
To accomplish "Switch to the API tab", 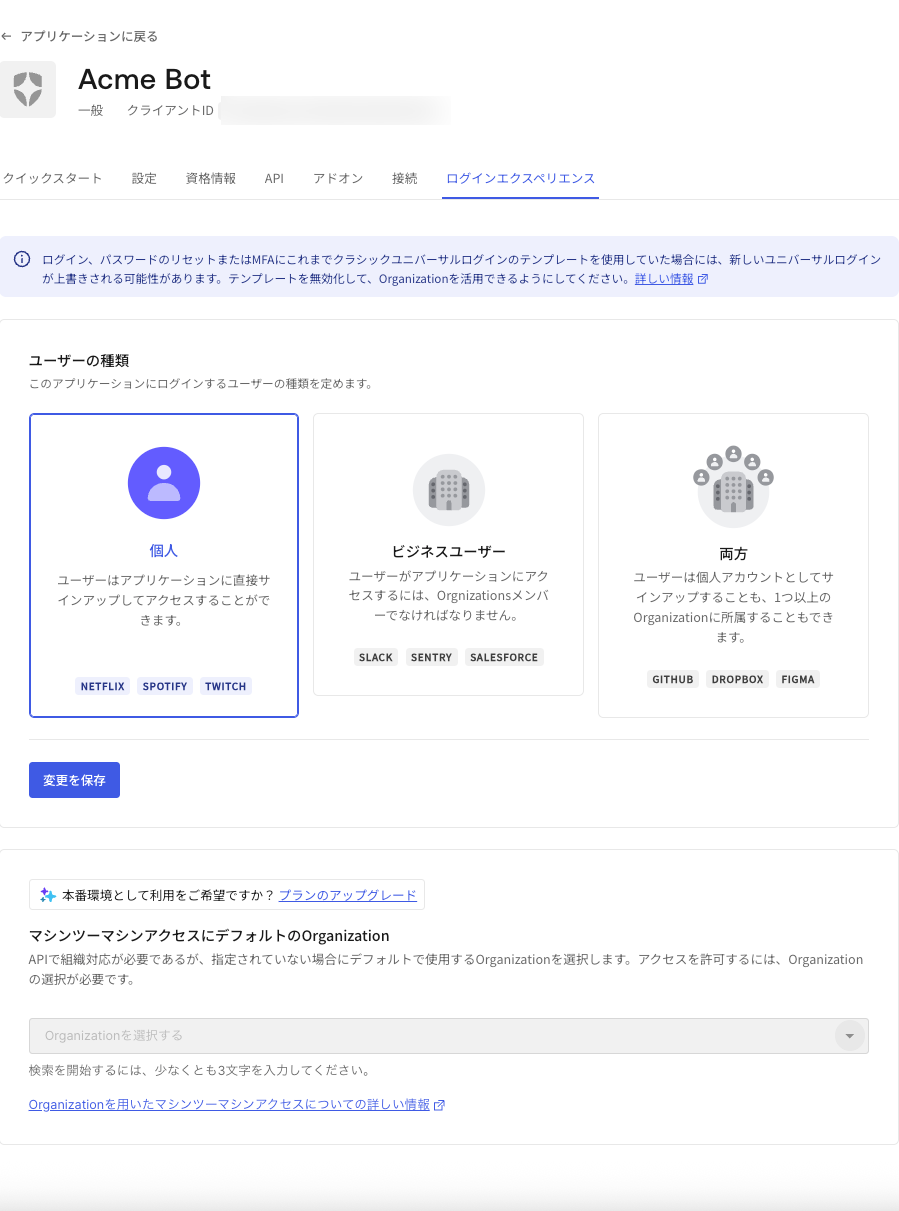I will click(x=273, y=178).
